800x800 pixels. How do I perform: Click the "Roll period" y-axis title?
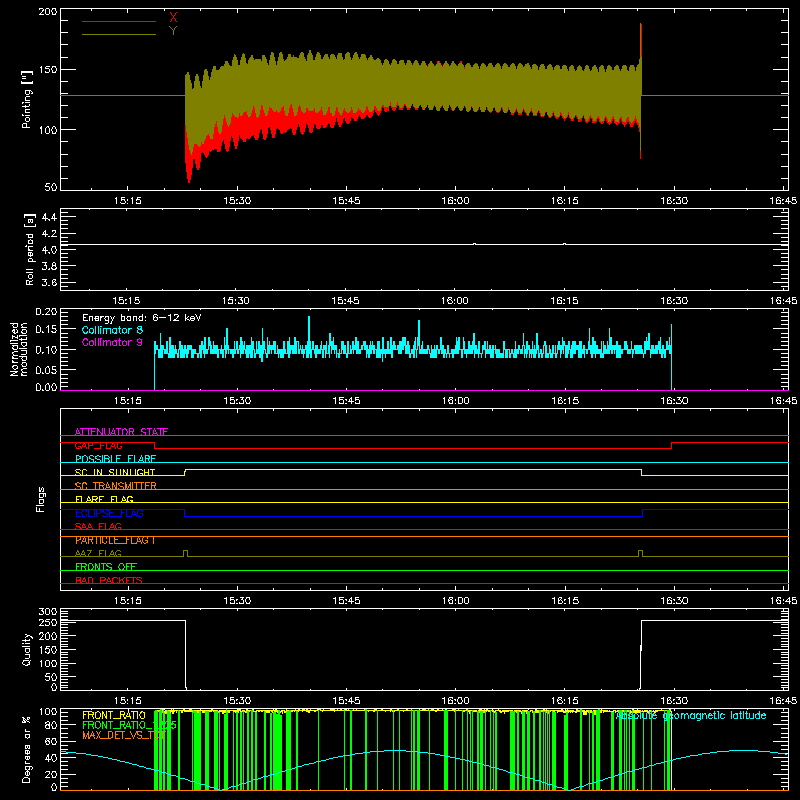(x=30, y=249)
